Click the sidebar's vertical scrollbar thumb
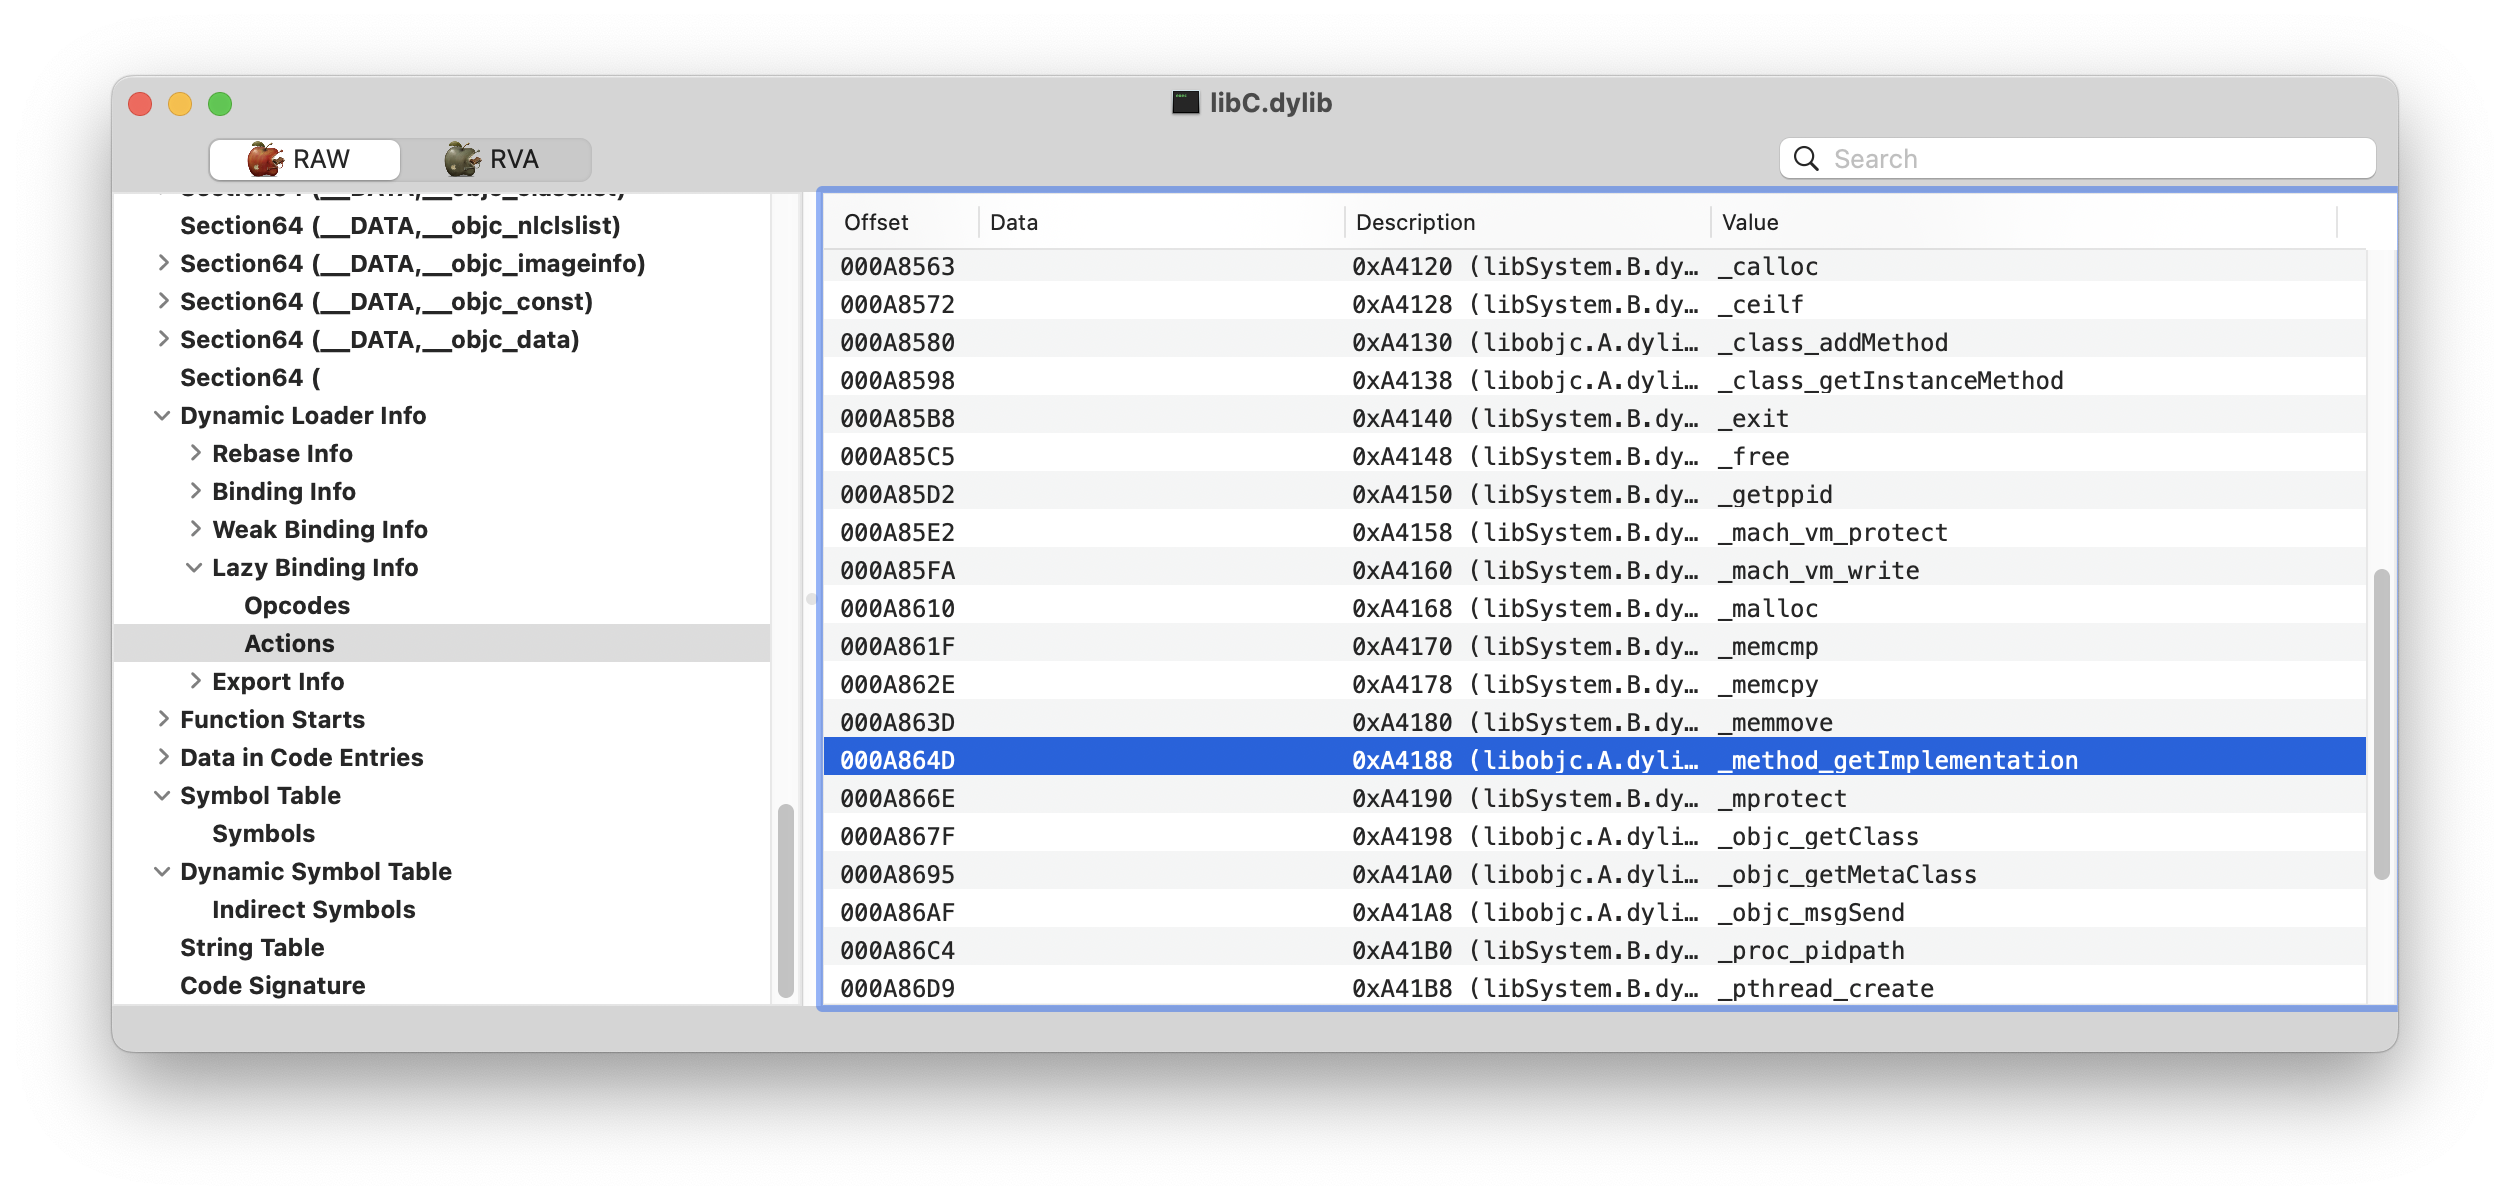The height and width of the screenshot is (1200, 2510). tap(786, 900)
